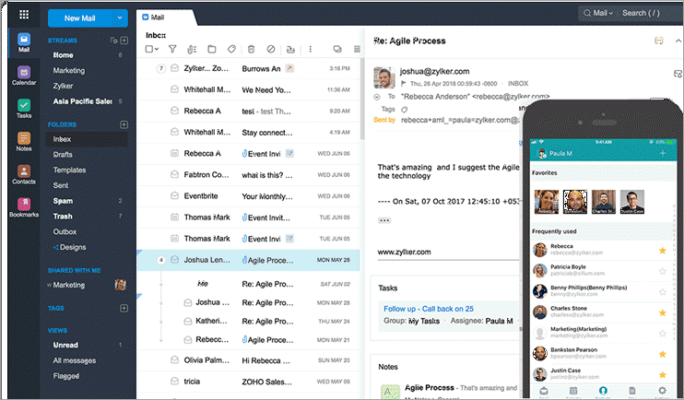684x400 pixels.
Task: Click the add stream plus icon
Action: pos(124,40)
